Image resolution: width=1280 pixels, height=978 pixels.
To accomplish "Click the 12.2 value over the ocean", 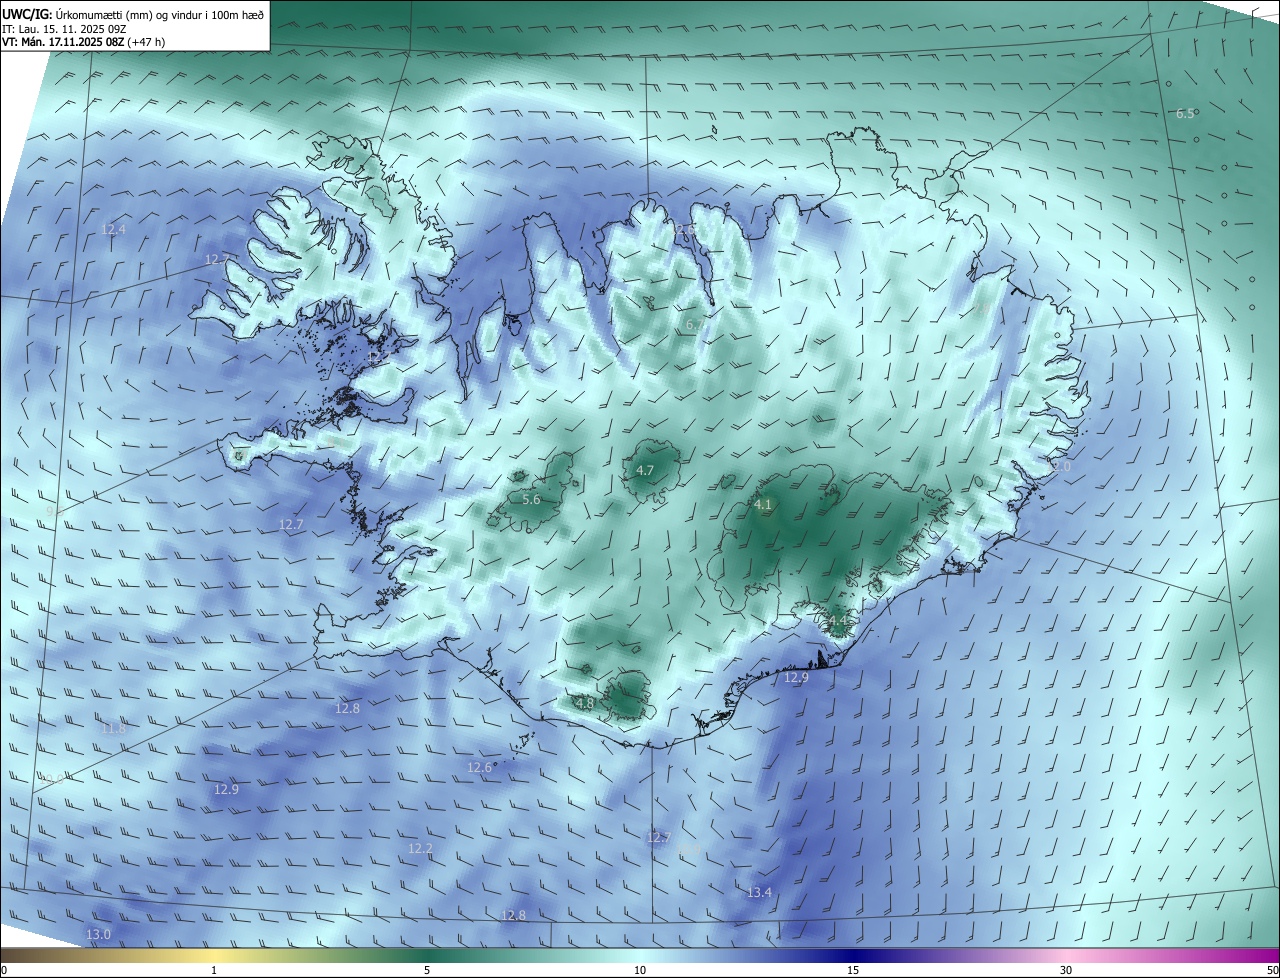I will [x=420, y=849].
